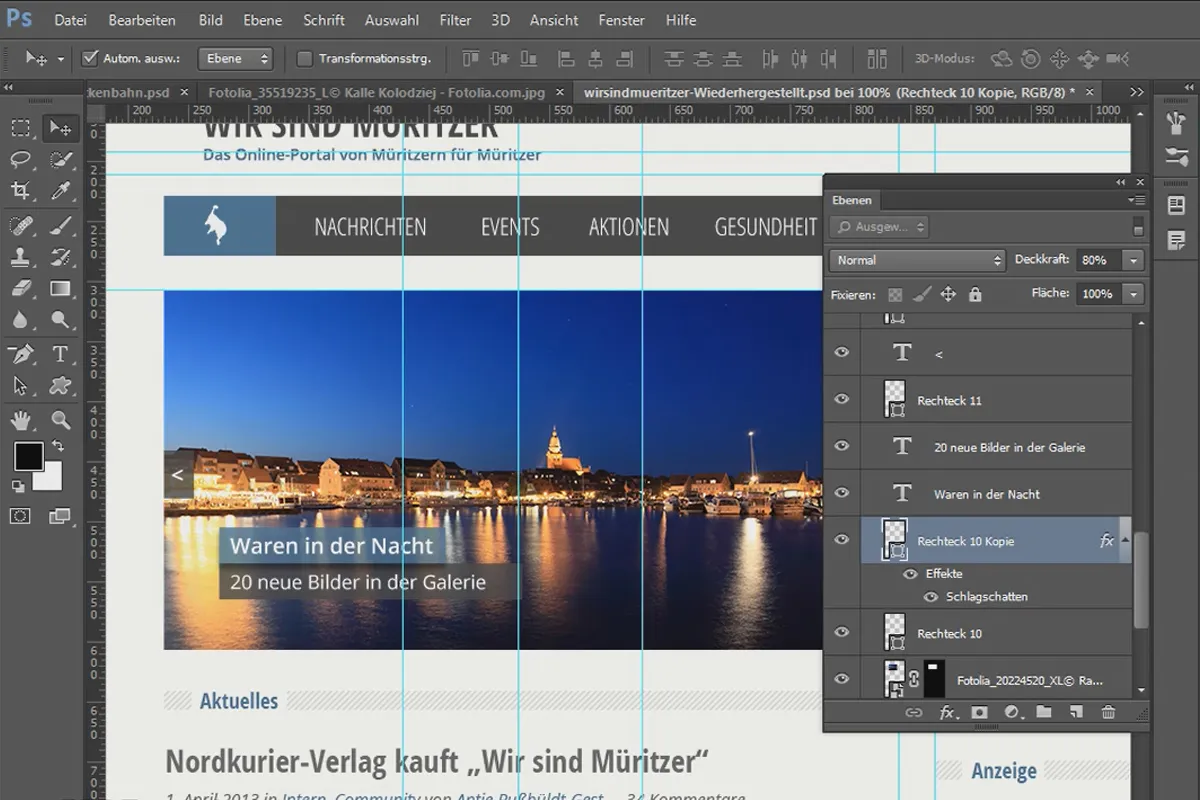The image size is (1200, 800).
Task: Click the foreground color swatch
Action: tap(28, 457)
